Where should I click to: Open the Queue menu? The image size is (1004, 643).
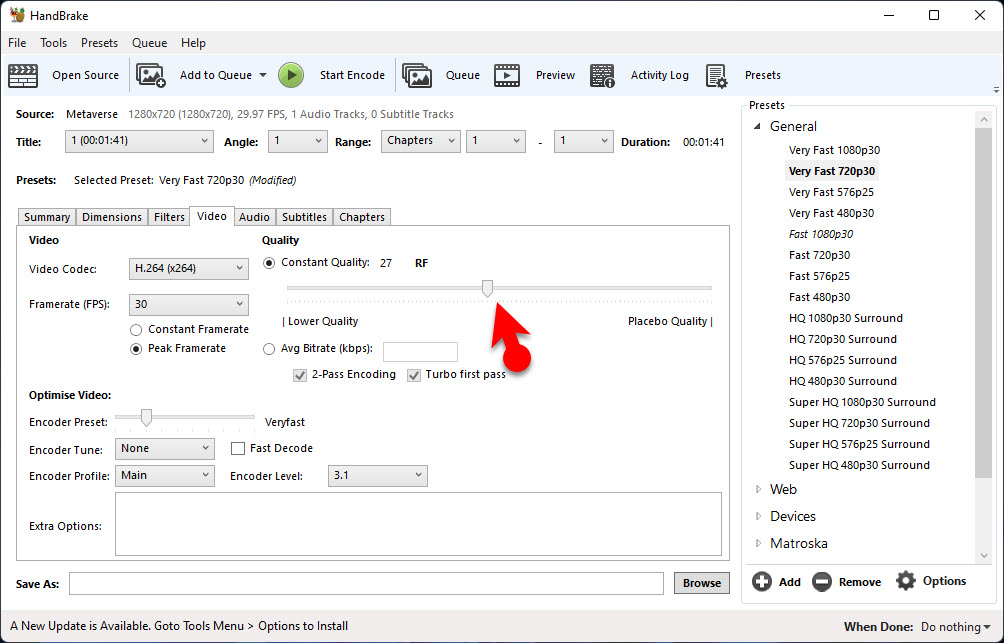149,43
